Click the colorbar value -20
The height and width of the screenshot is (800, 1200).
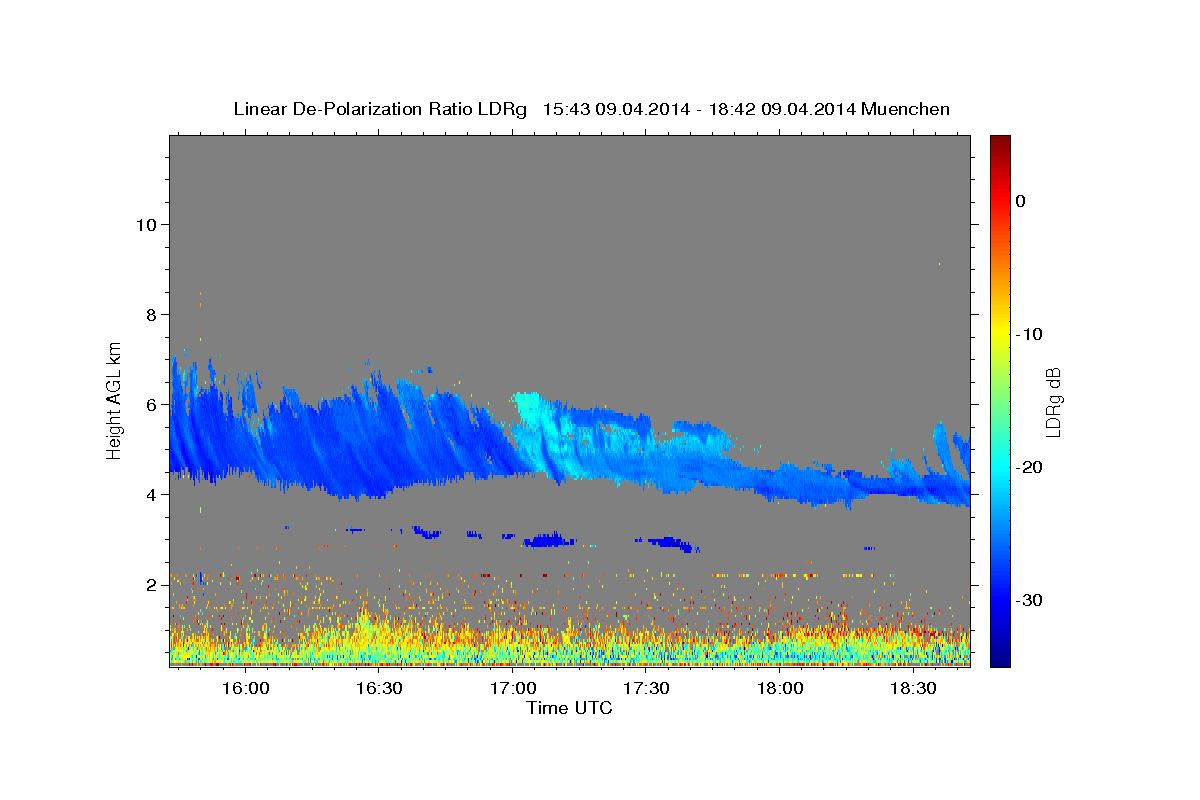(1030, 467)
